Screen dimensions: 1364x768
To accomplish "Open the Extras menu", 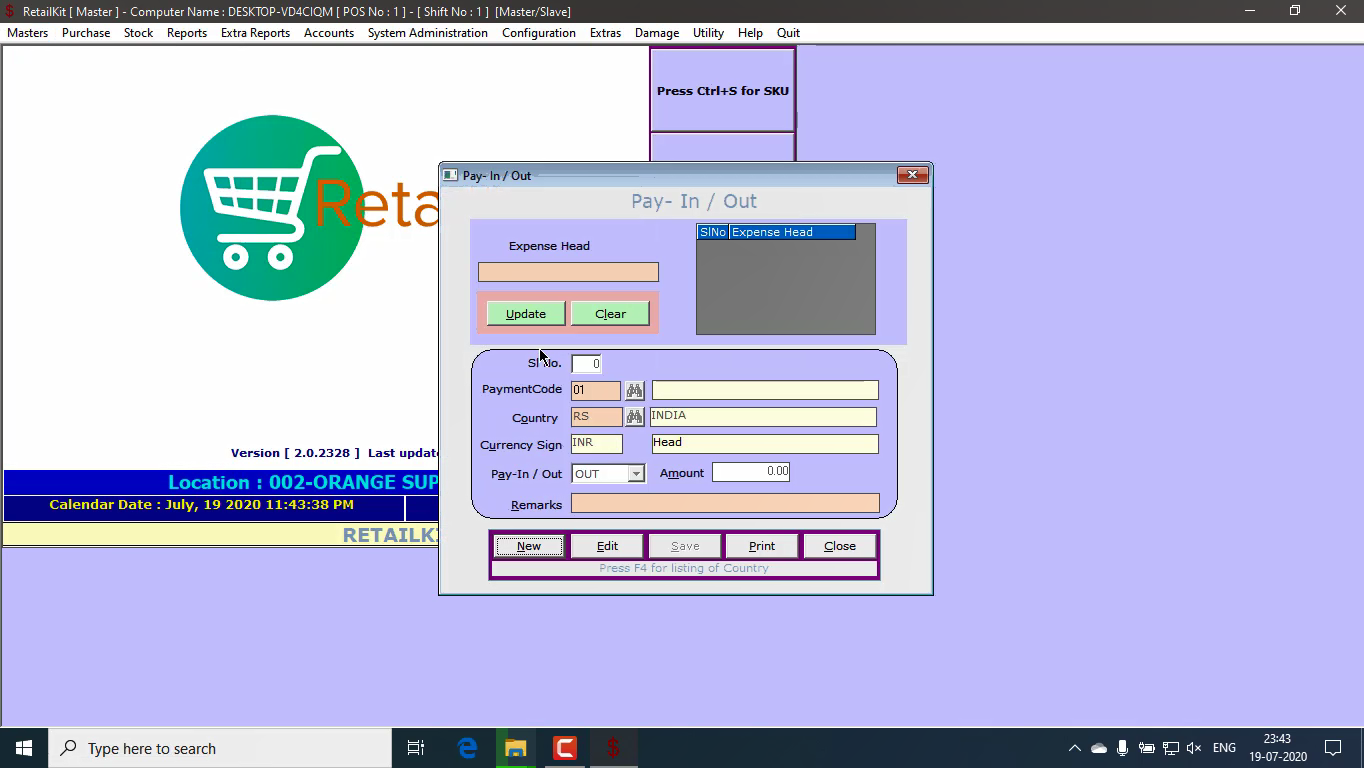I will [605, 33].
